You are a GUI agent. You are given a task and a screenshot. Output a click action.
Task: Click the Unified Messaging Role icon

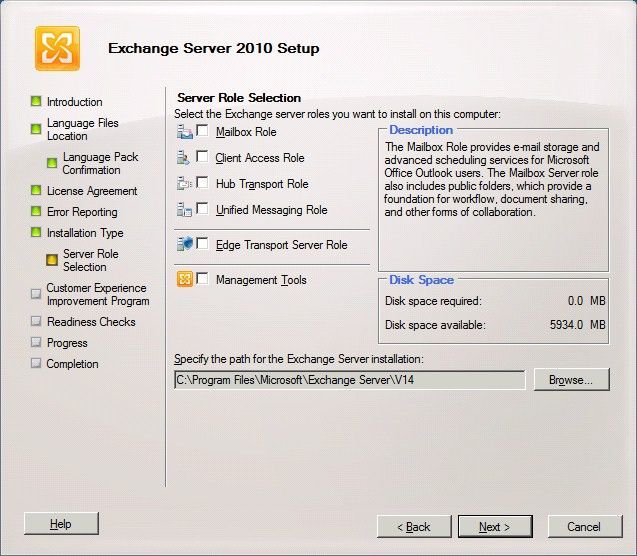pos(184,210)
